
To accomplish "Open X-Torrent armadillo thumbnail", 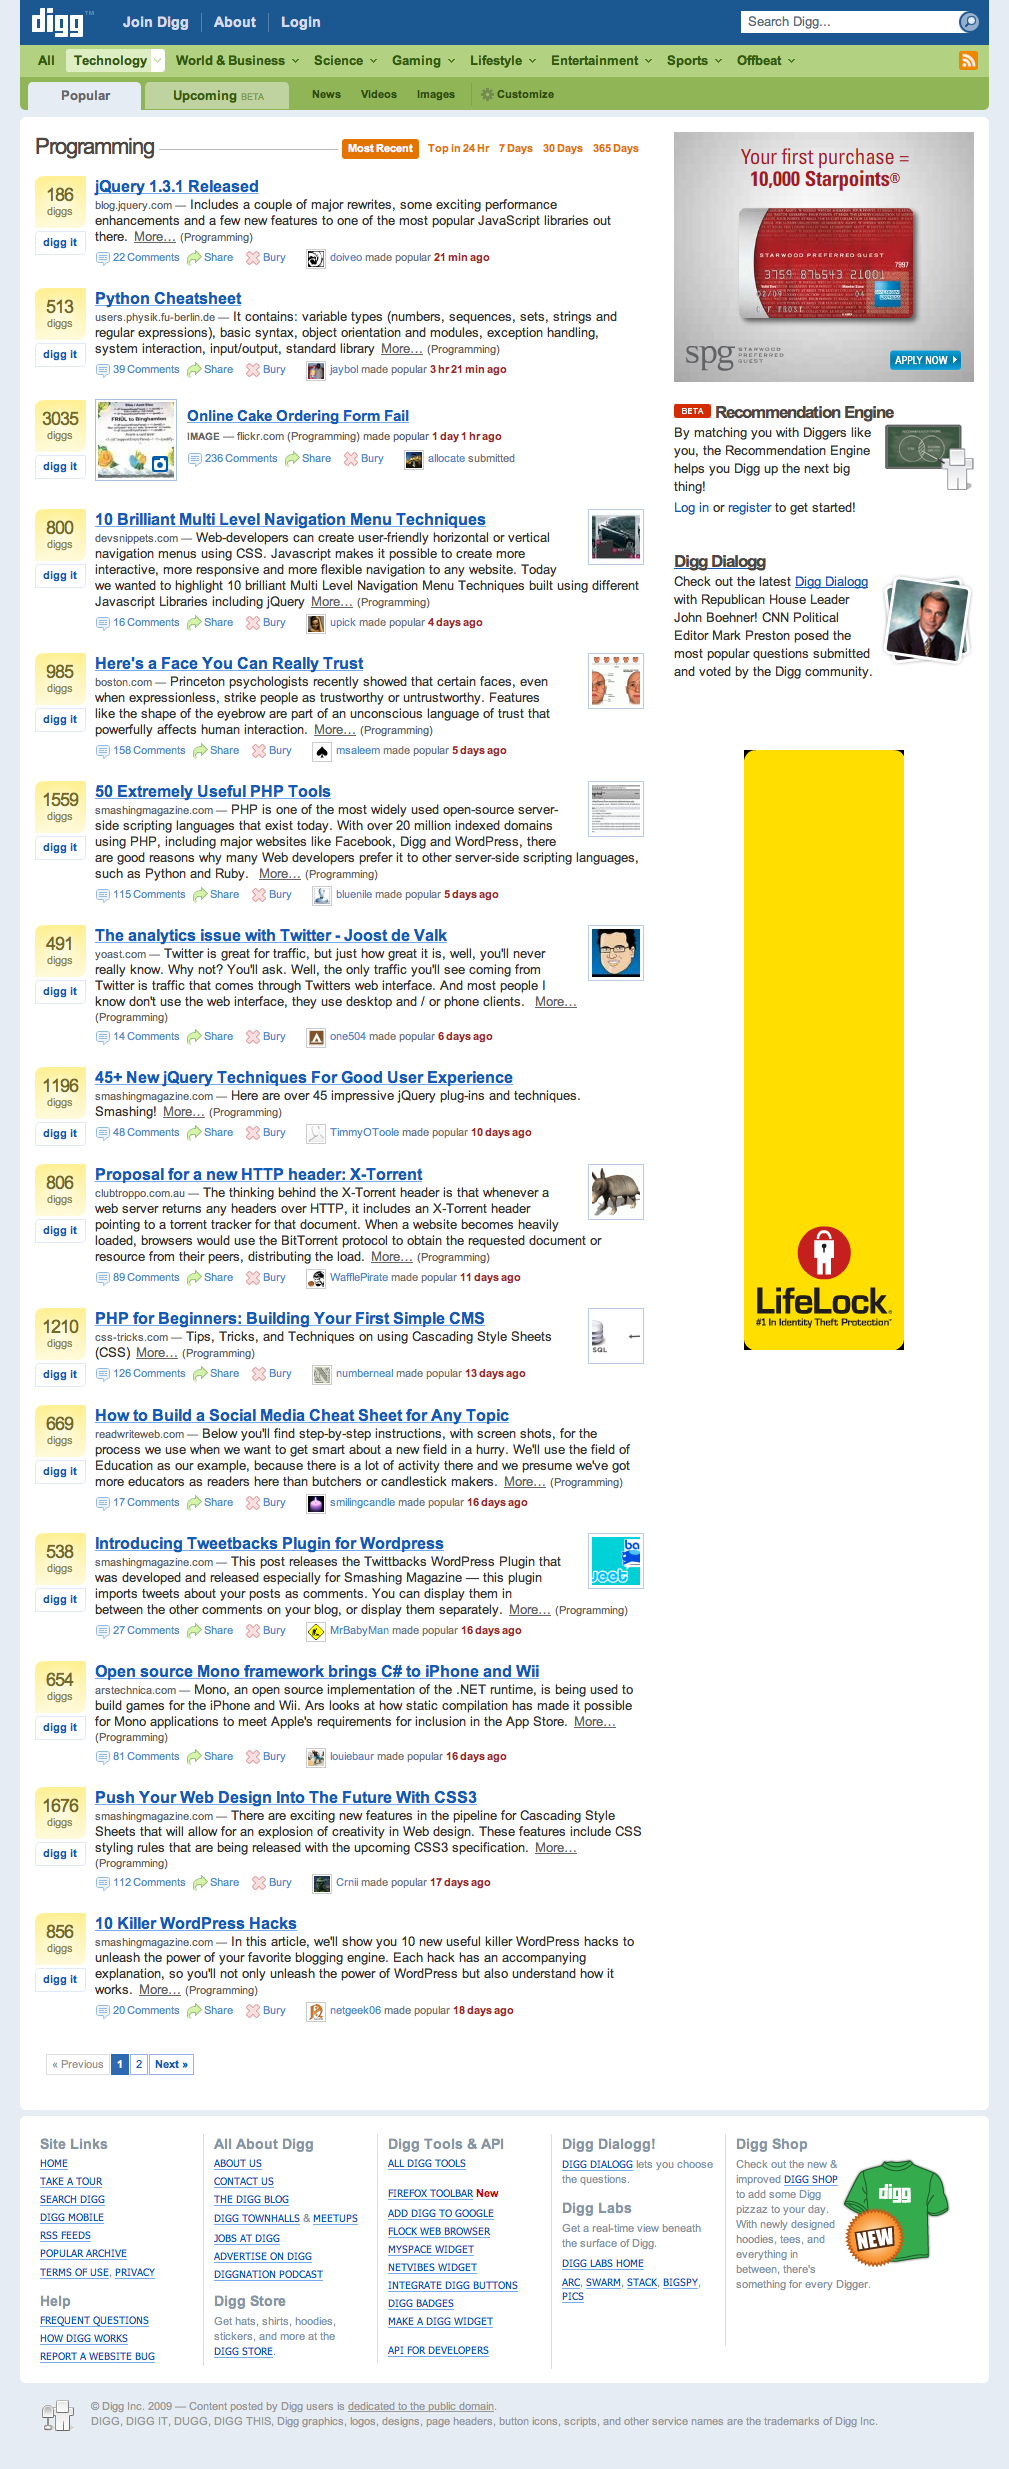I will [x=615, y=1192].
